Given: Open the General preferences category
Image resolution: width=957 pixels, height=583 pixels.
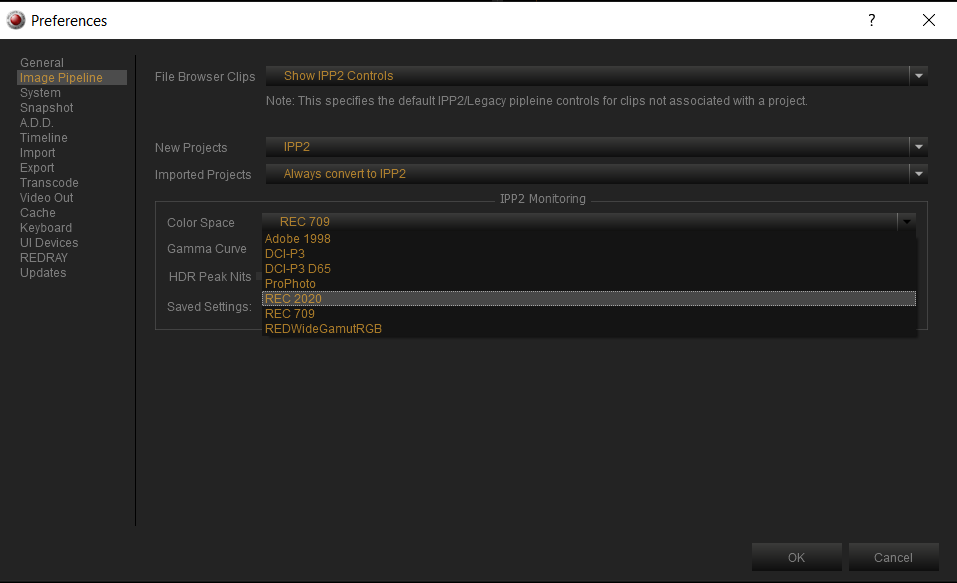Looking at the screenshot, I should coord(42,62).
